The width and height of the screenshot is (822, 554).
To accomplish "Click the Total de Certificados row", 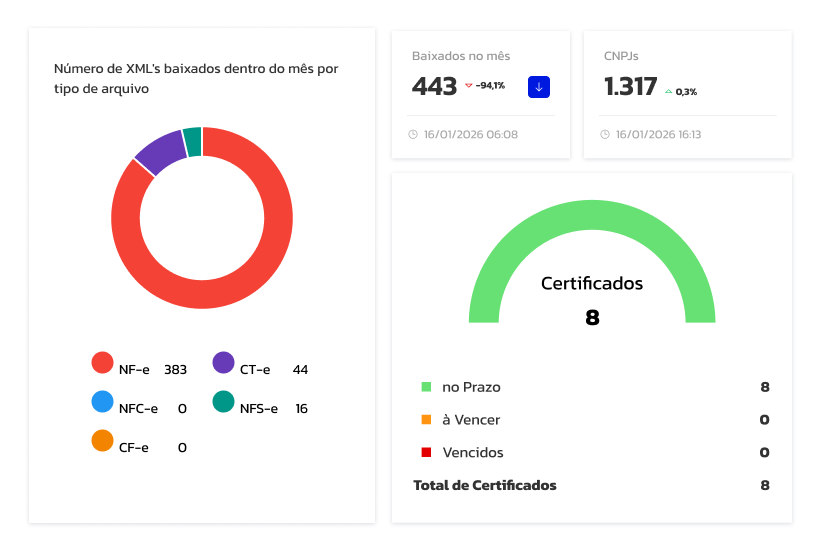I will tap(591, 486).
